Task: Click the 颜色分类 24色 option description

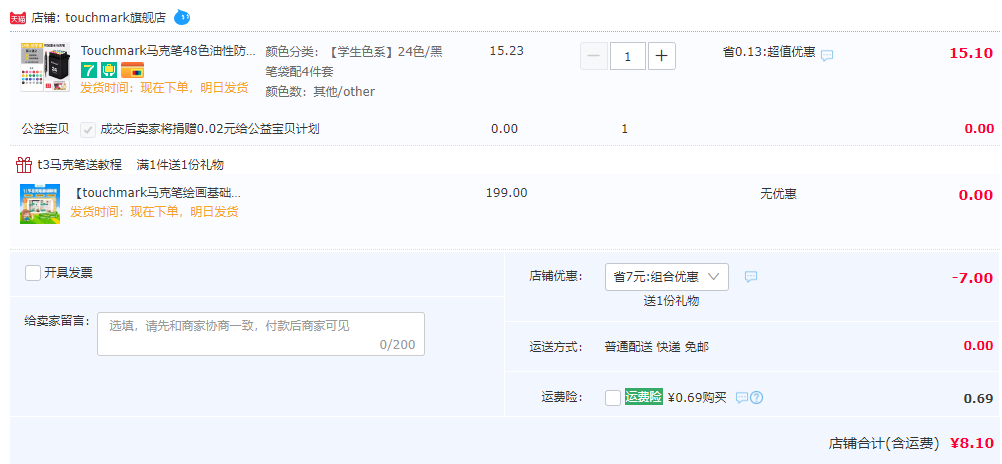Action: pyautogui.click(x=354, y=62)
